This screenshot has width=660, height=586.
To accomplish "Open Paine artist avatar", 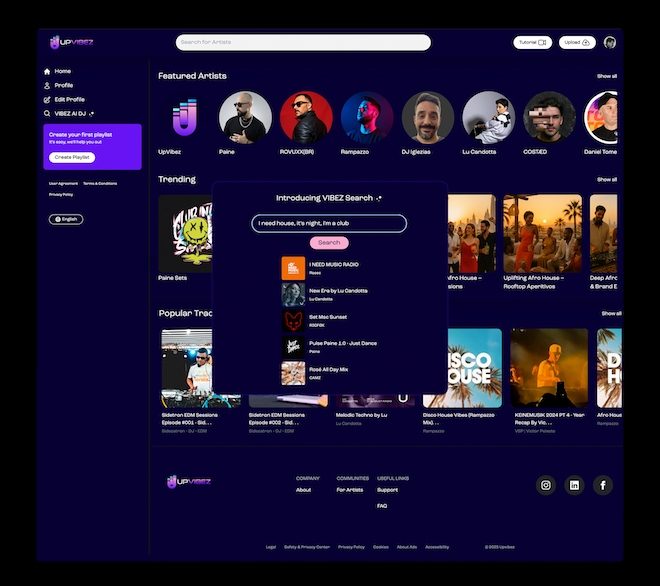I will [245, 117].
